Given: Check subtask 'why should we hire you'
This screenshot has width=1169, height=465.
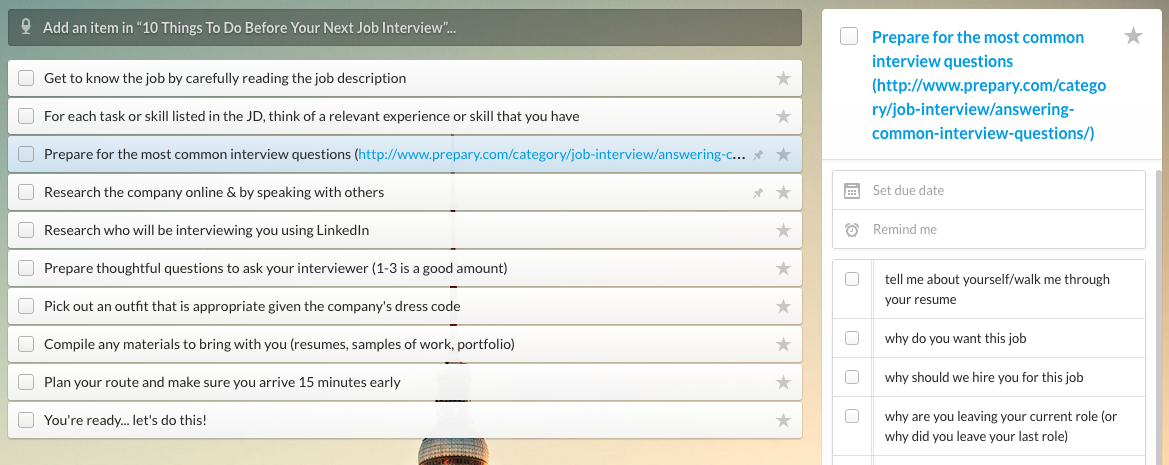Looking at the screenshot, I should click(x=852, y=377).
